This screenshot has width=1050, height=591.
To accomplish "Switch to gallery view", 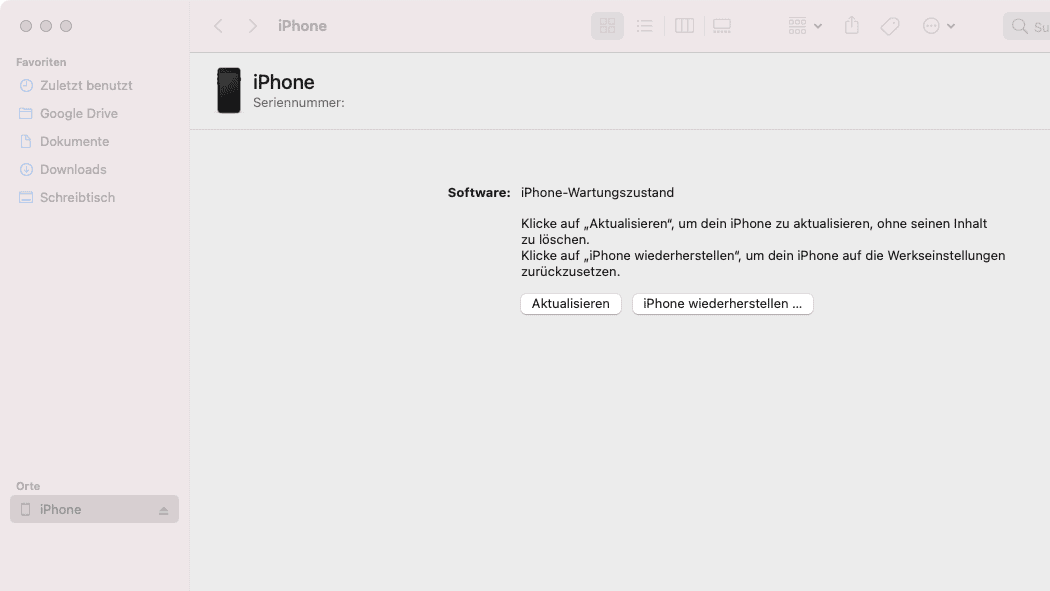I will click(721, 26).
